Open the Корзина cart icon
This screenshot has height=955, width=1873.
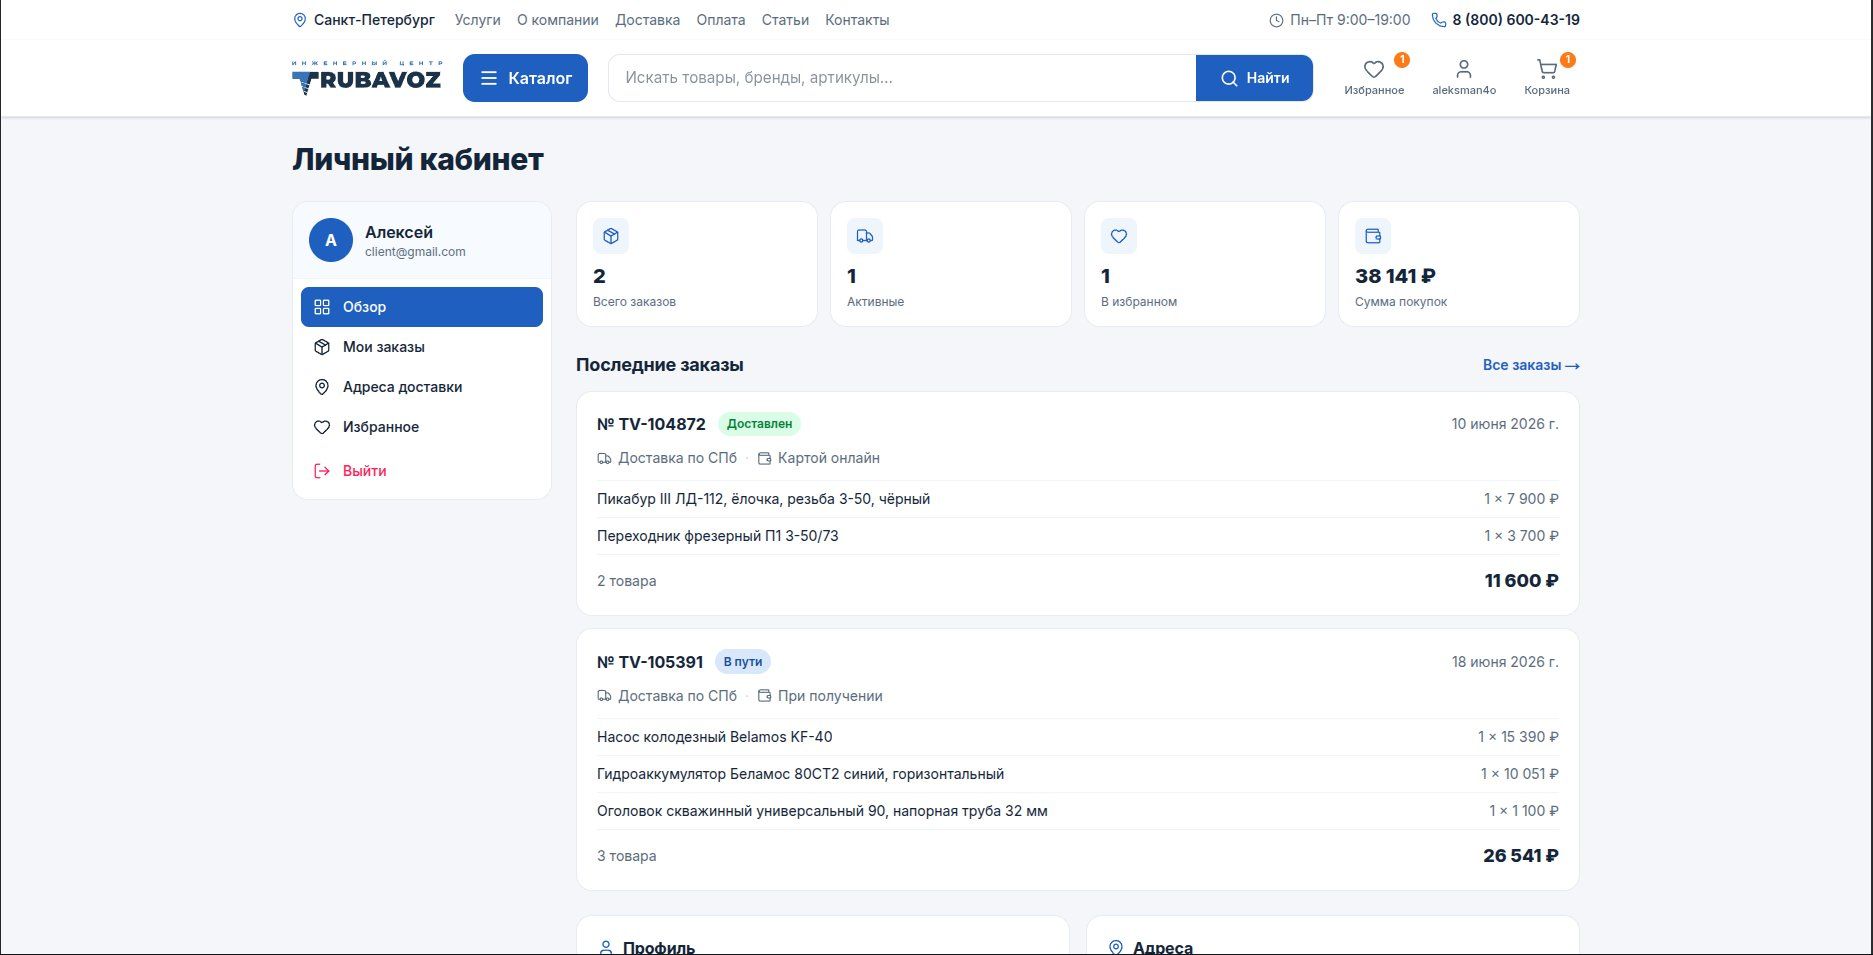pos(1547,69)
